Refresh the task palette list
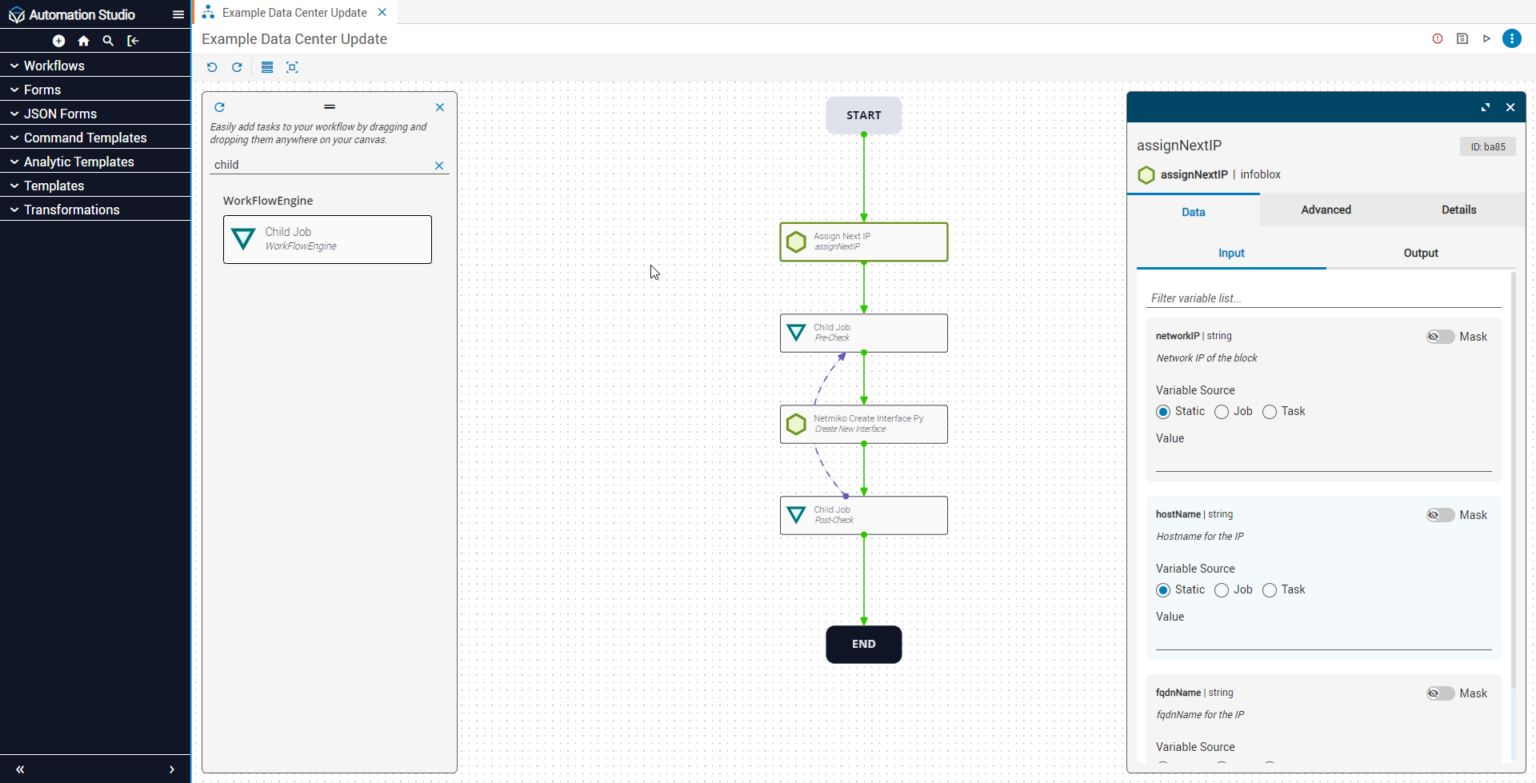 pyautogui.click(x=219, y=107)
